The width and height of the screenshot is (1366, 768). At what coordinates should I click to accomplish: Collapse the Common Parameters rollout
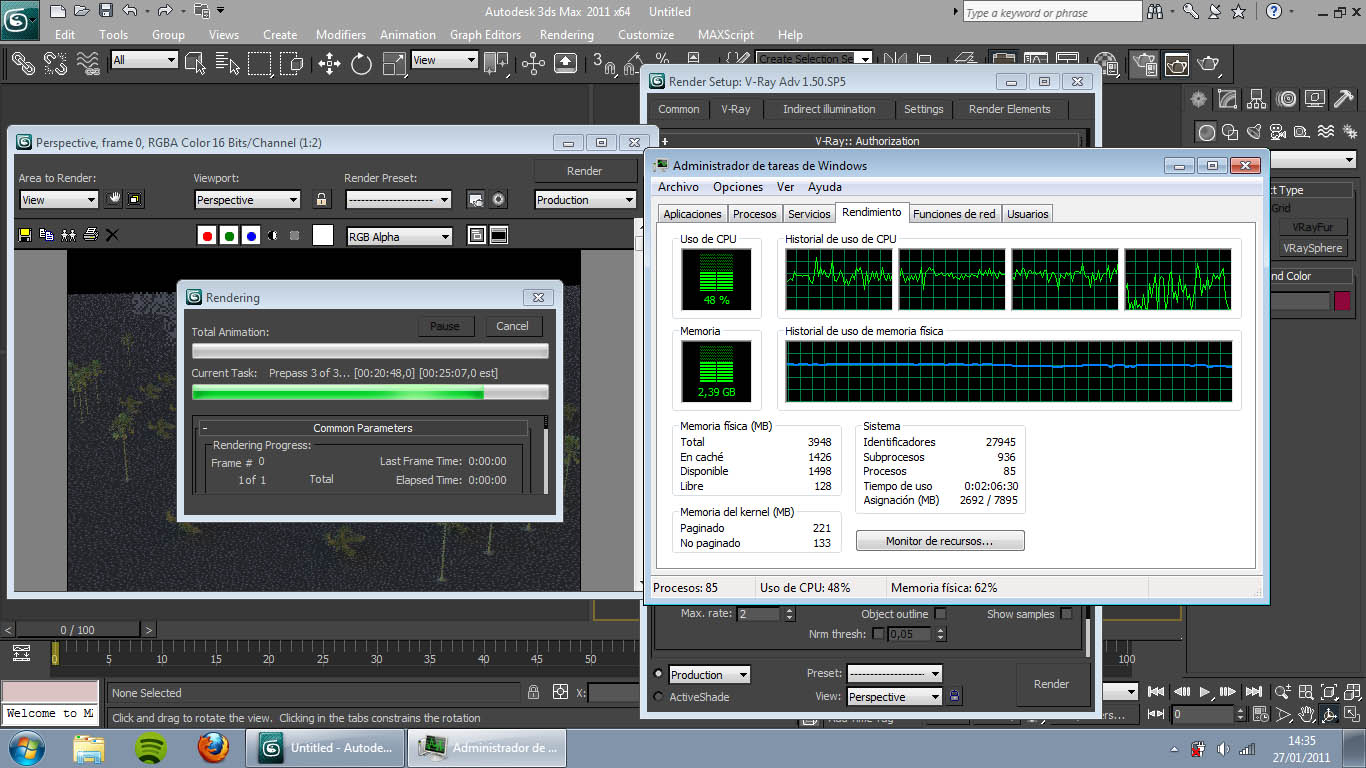point(362,428)
